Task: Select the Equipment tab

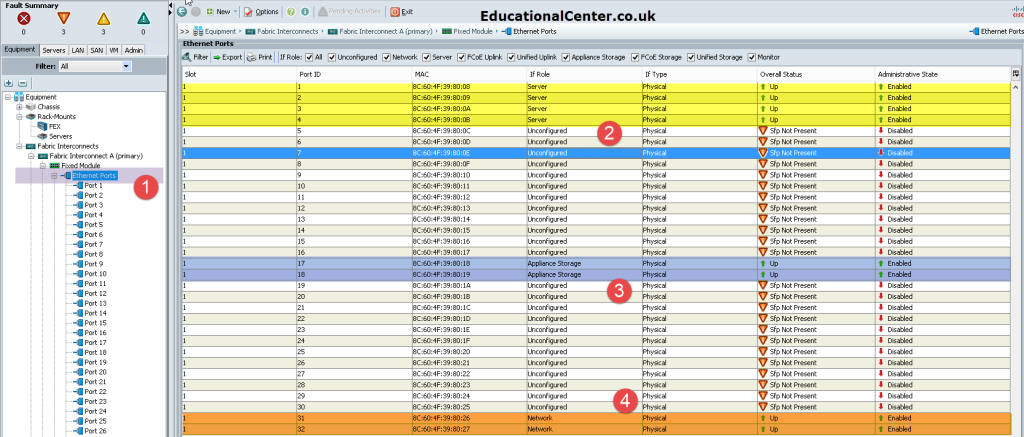Action: click(x=20, y=50)
